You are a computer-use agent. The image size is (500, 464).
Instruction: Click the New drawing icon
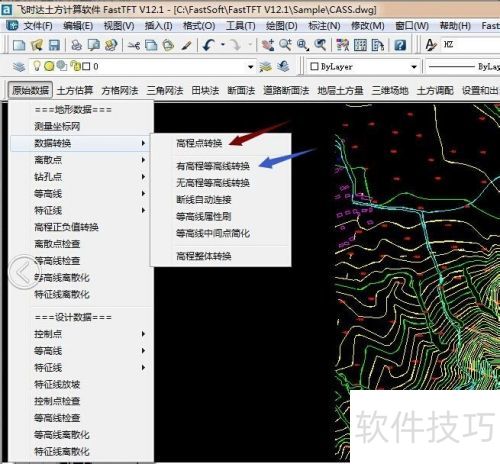[19, 45]
